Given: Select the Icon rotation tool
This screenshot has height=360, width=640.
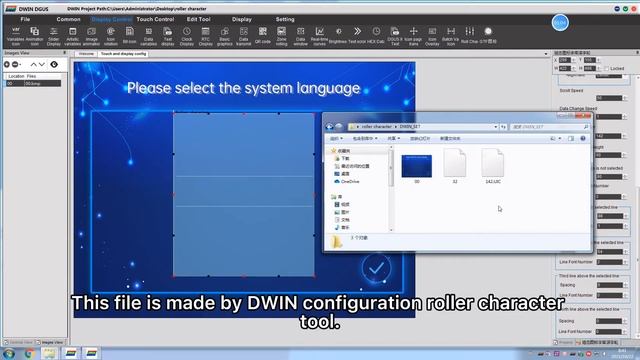Looking at the screenshot, I should click(111, 36).
